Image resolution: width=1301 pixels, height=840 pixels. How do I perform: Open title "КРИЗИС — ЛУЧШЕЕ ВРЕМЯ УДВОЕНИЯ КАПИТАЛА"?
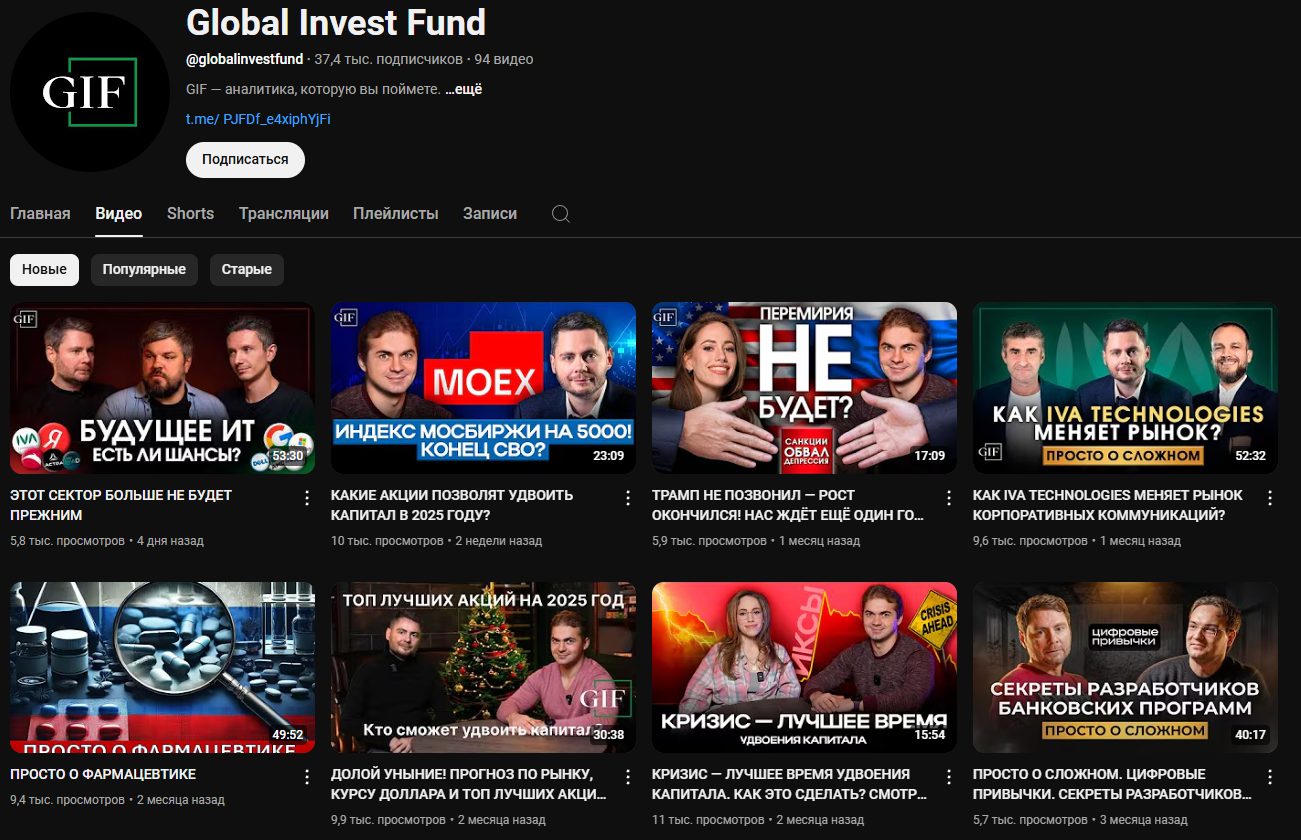(789, 784)
